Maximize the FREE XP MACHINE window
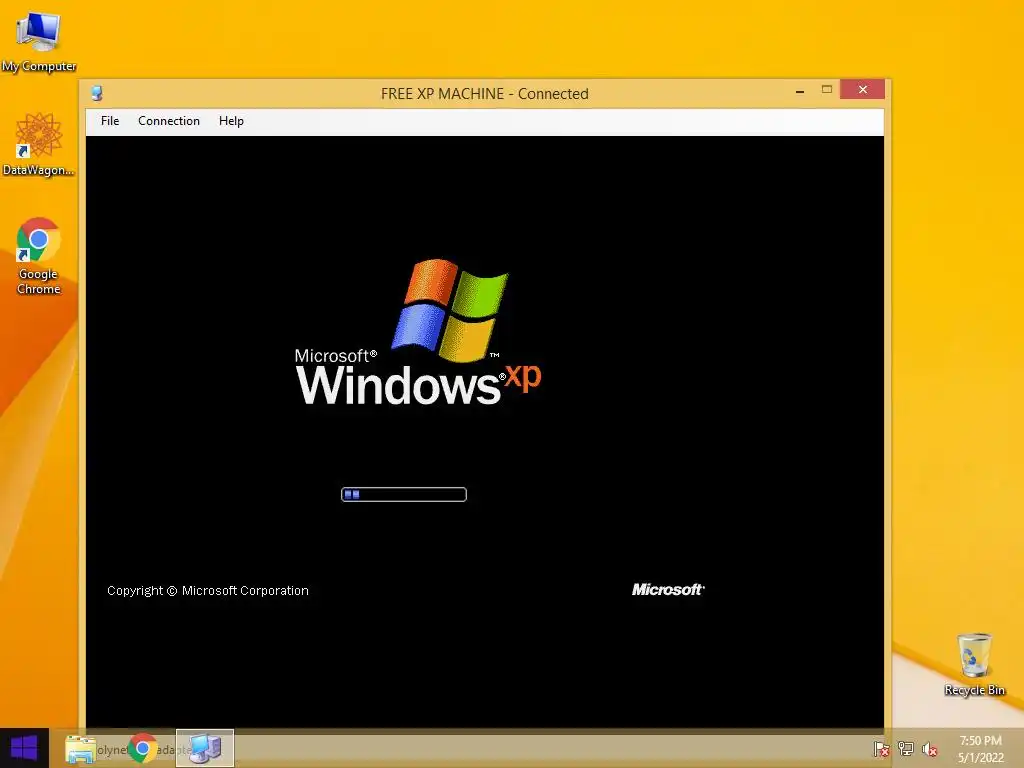Viewport: 1024px width, 768px height. pos(827,89)
